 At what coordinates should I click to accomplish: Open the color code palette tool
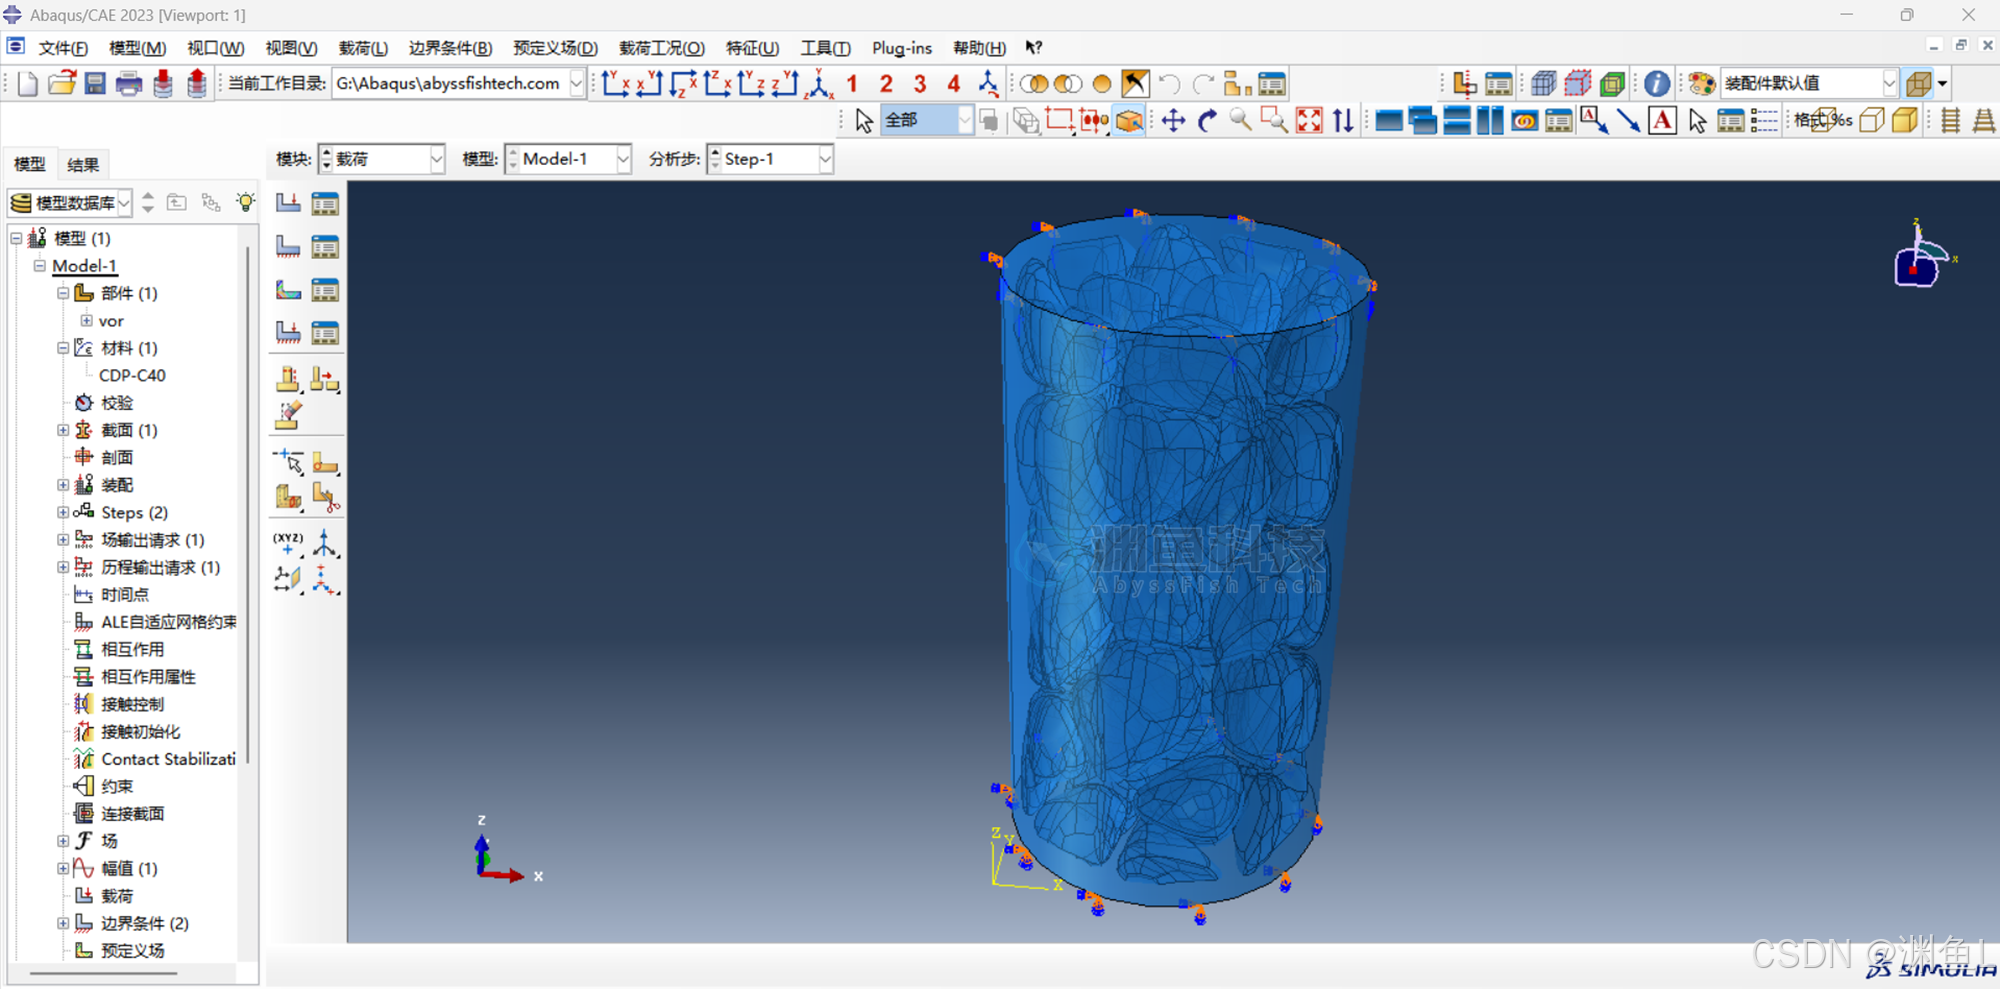point(1702,84)
